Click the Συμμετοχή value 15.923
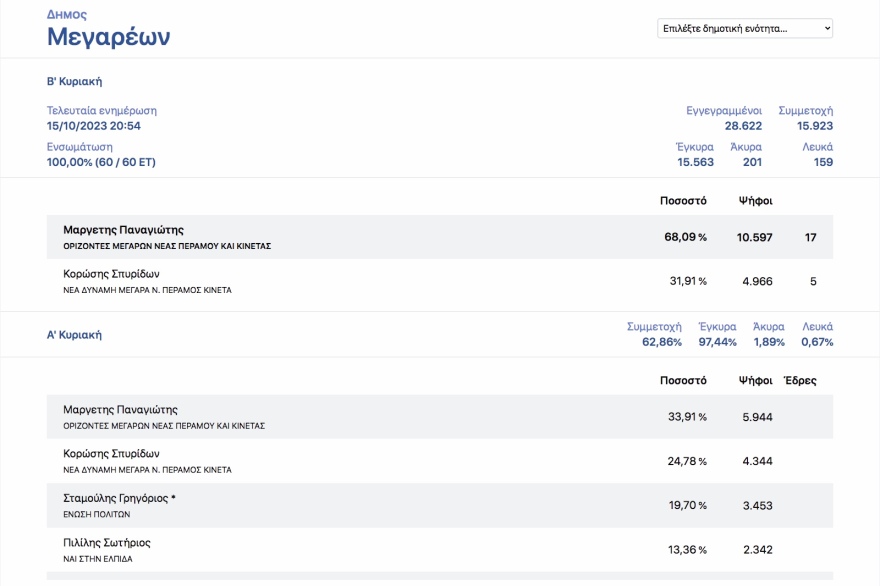 tap(814, 126)
